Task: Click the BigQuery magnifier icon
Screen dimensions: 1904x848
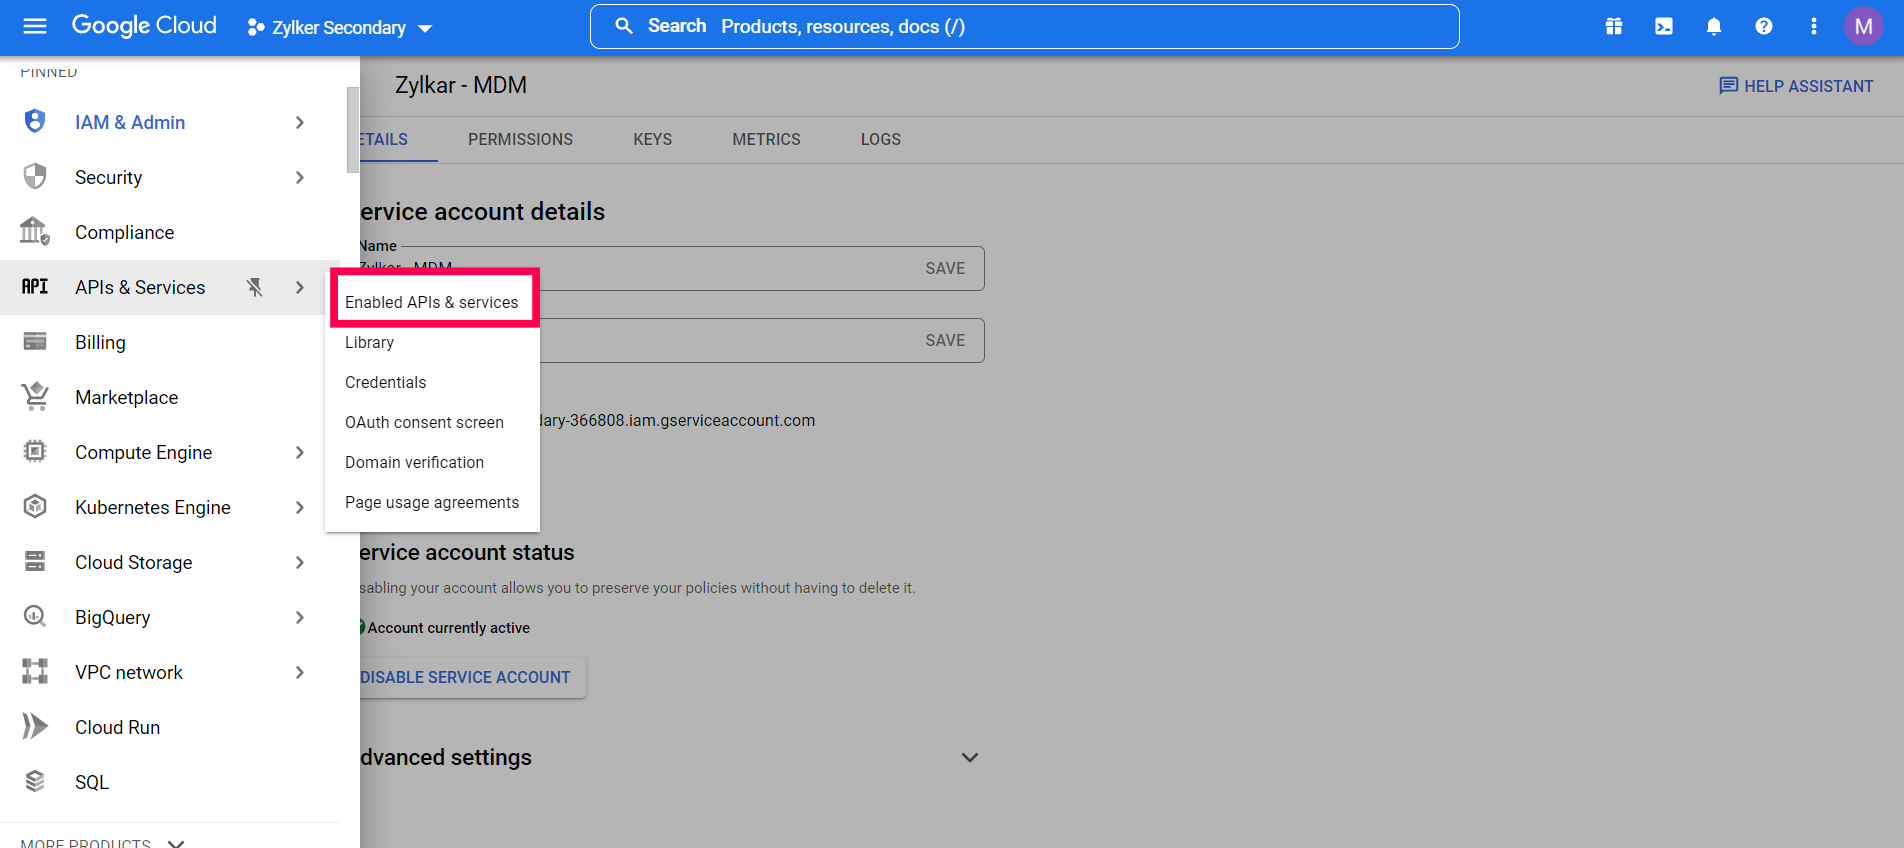Action: point(35,617)
